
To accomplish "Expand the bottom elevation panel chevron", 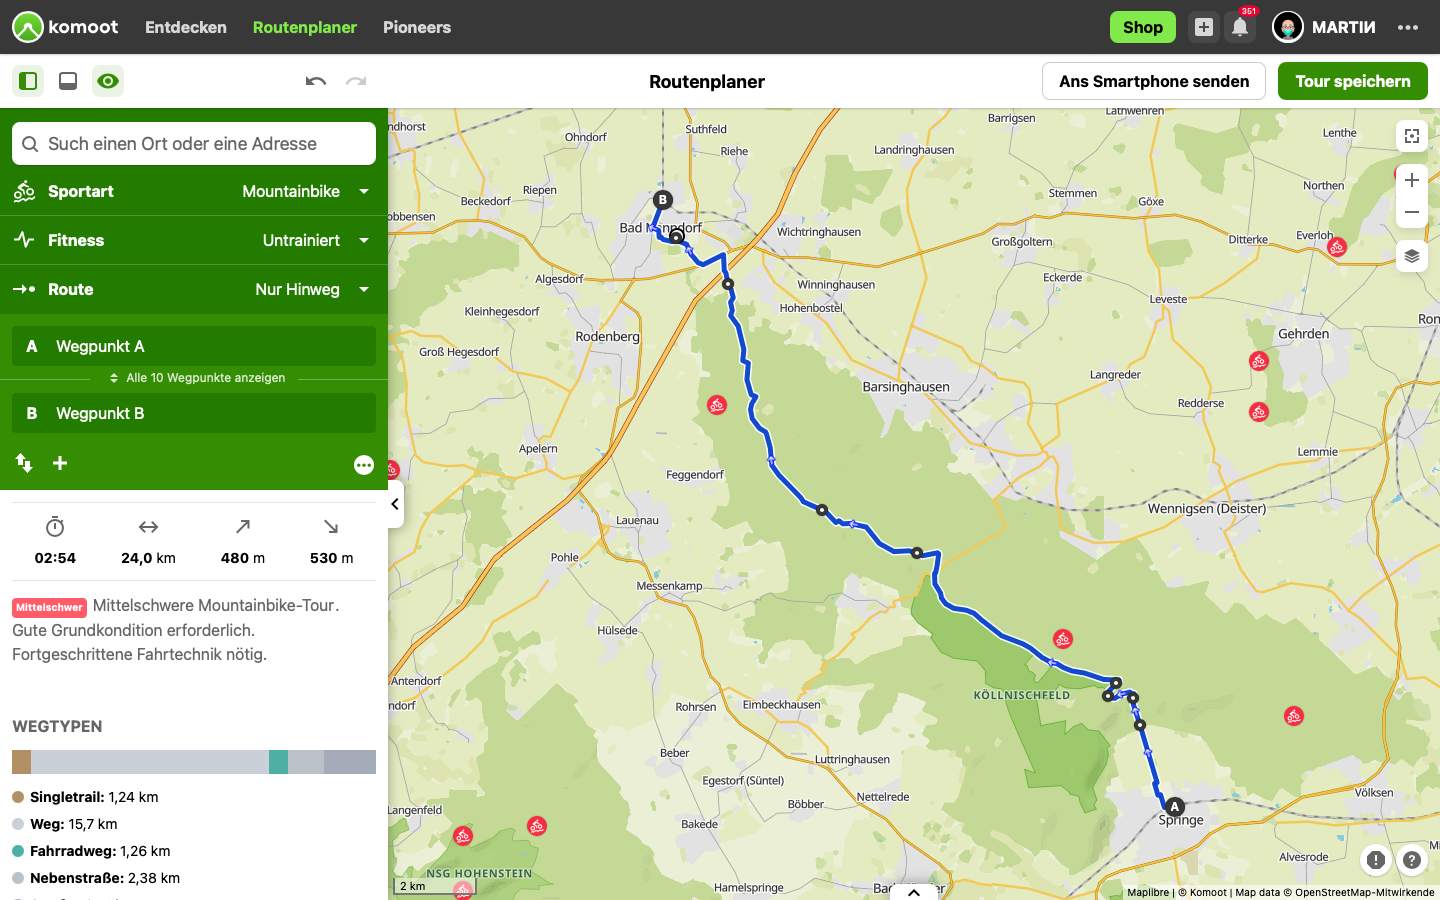I will [x=914, y=892].
